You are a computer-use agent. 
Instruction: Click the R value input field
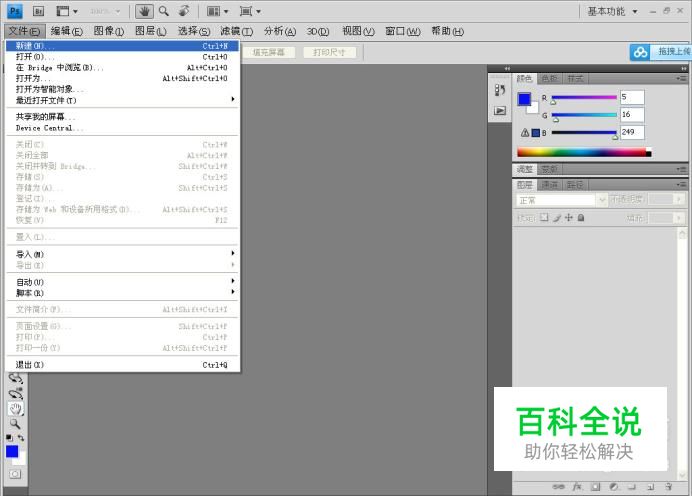pyautogui.click(x=632, y=97)
